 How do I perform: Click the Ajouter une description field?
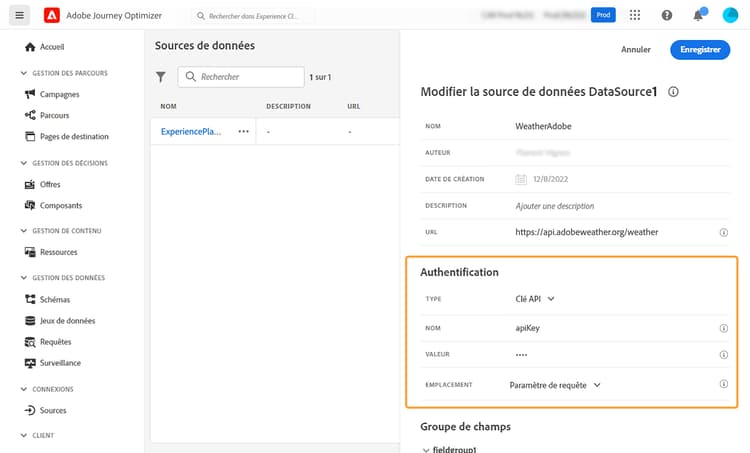click(555, 206)
